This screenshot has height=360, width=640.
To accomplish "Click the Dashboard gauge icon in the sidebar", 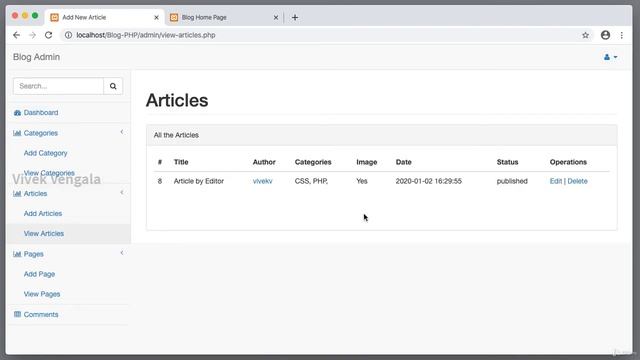I will coord(17,113).
